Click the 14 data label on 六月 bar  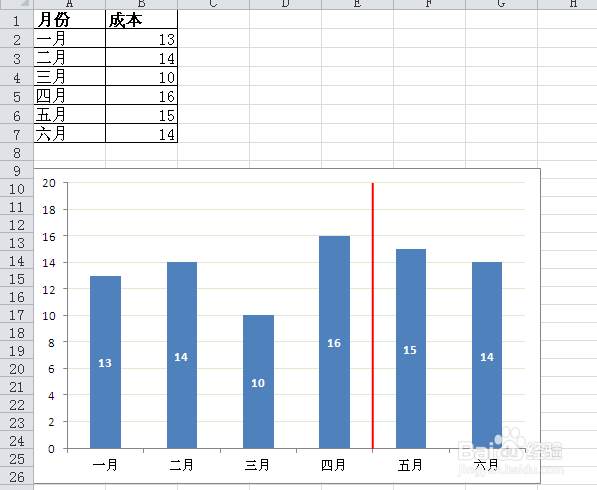click(x=487, y=357)
